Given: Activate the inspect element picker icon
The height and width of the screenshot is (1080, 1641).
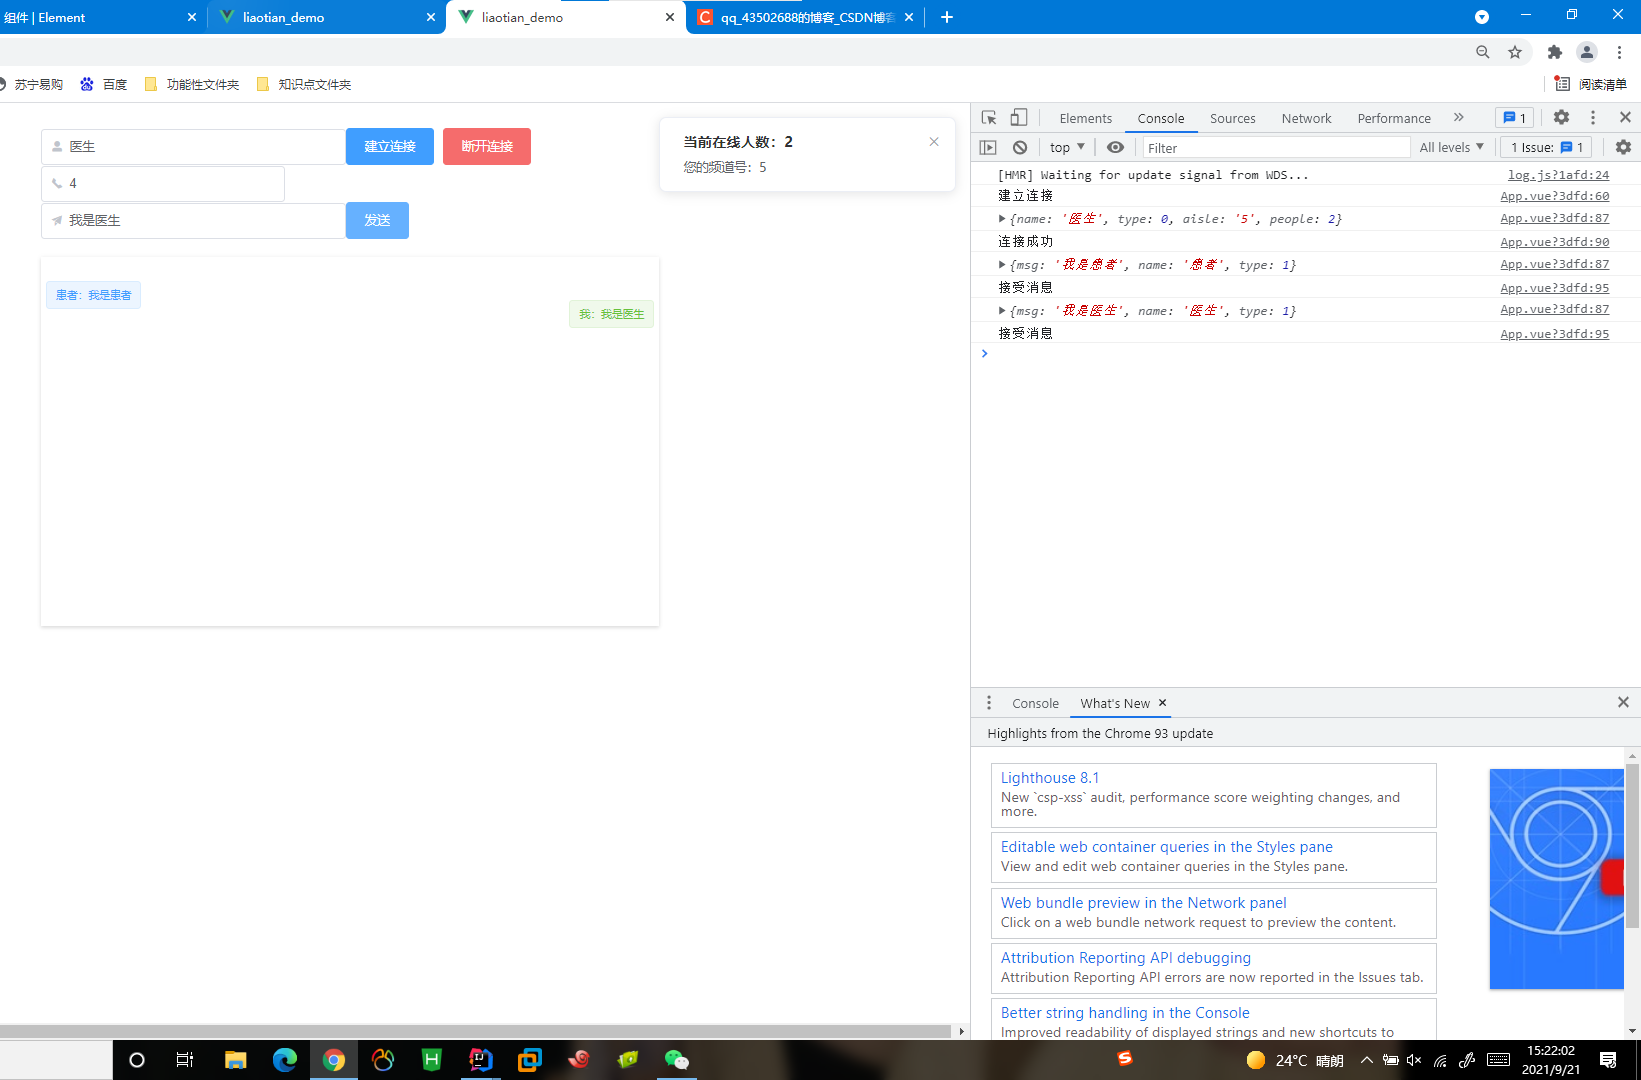Looking at the screenshot, I should point(989,118).
